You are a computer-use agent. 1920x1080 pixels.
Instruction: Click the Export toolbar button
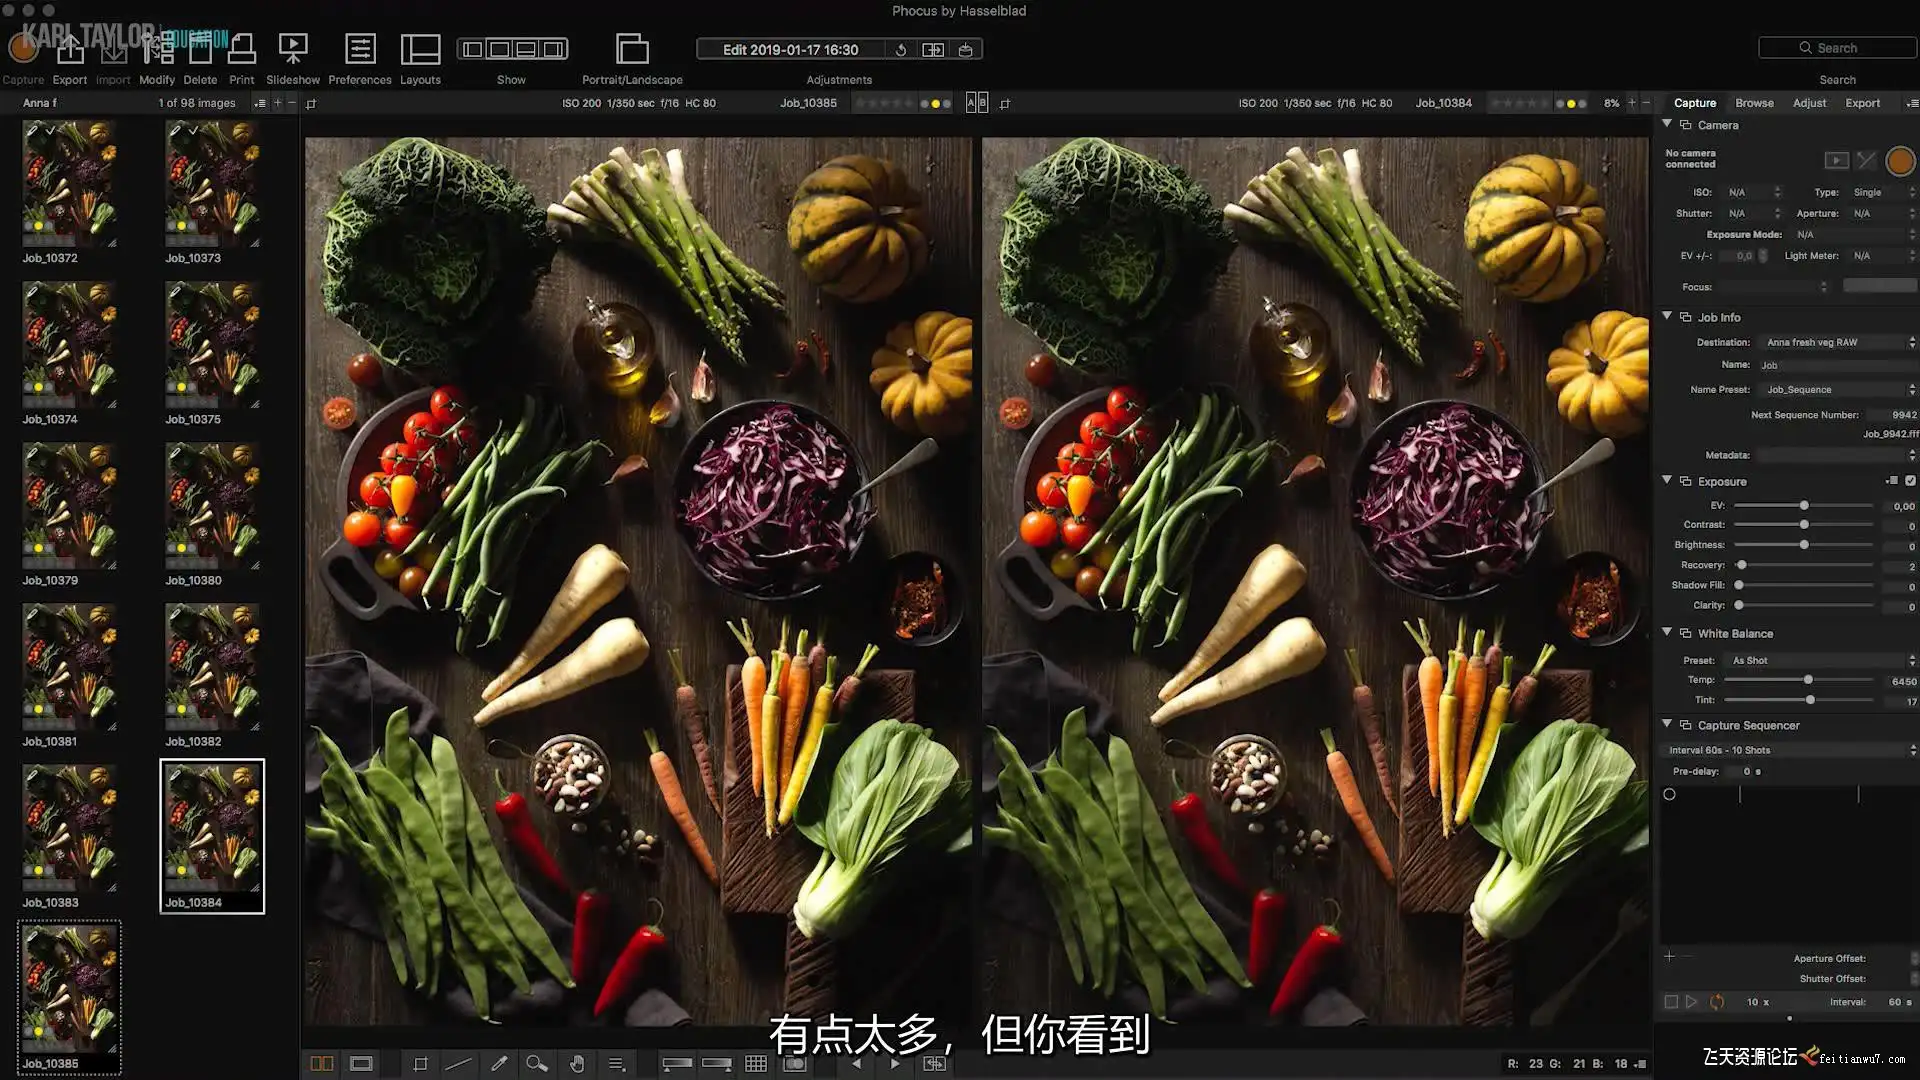coord(70,50)
